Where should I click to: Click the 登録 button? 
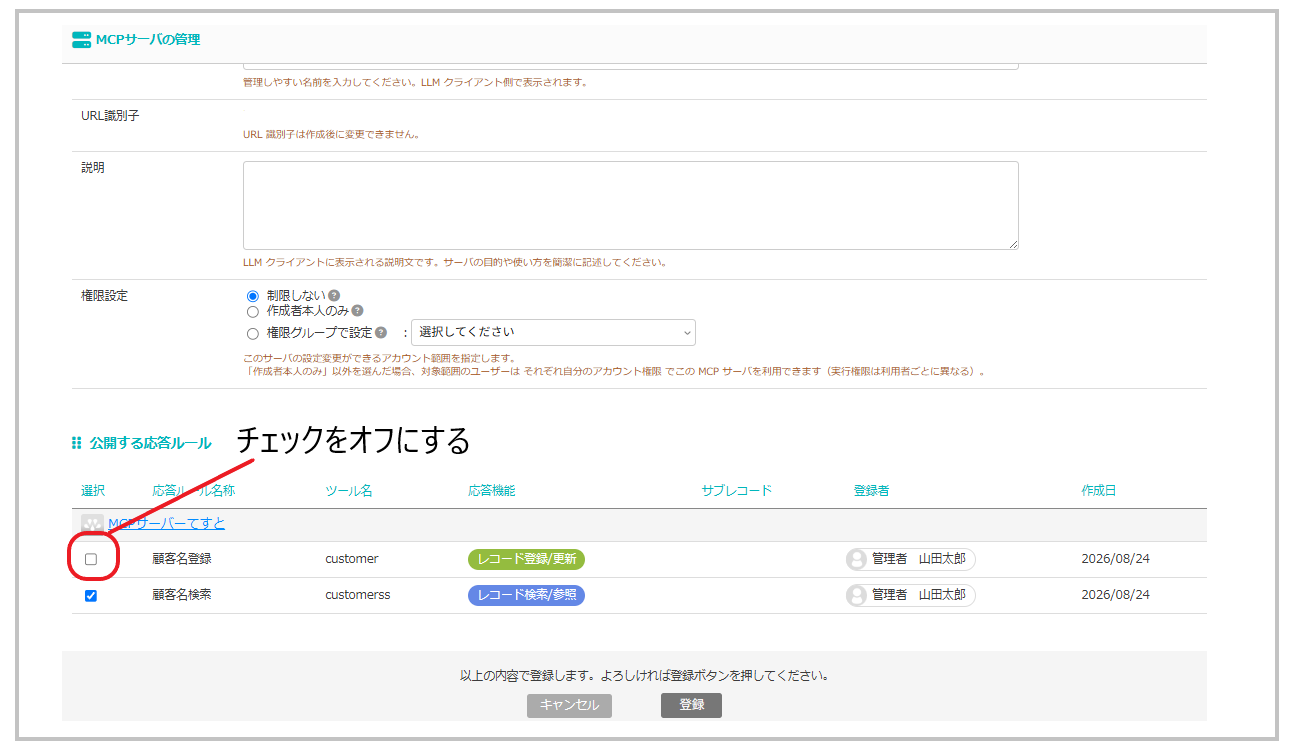pyautogui.click(x=691, y=705)
